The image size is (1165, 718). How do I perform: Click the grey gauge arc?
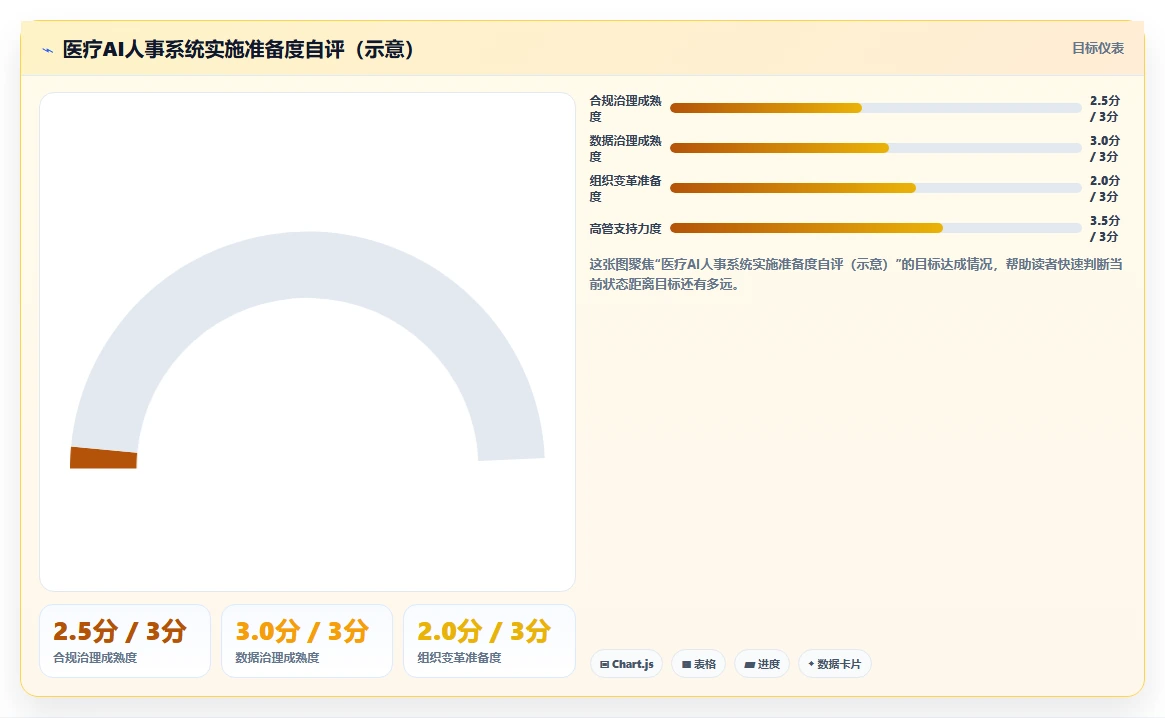coord(307,265)
